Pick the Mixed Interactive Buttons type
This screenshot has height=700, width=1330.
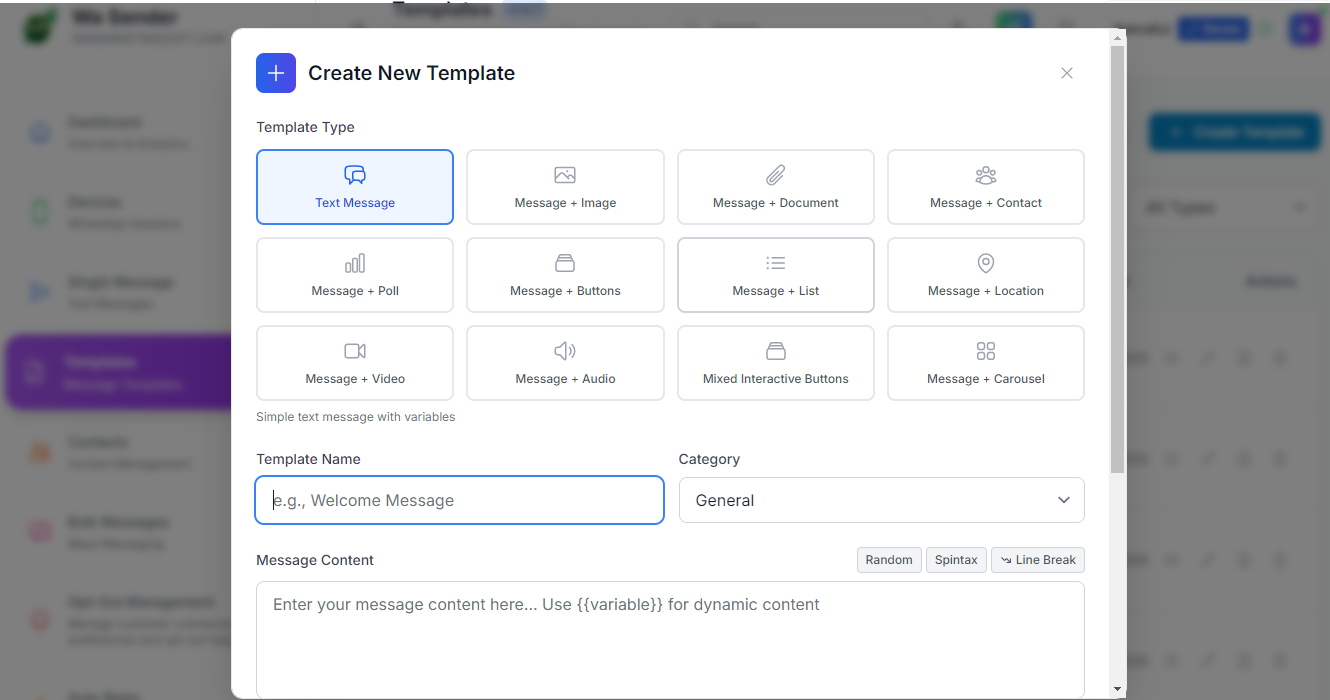point(775,363)
